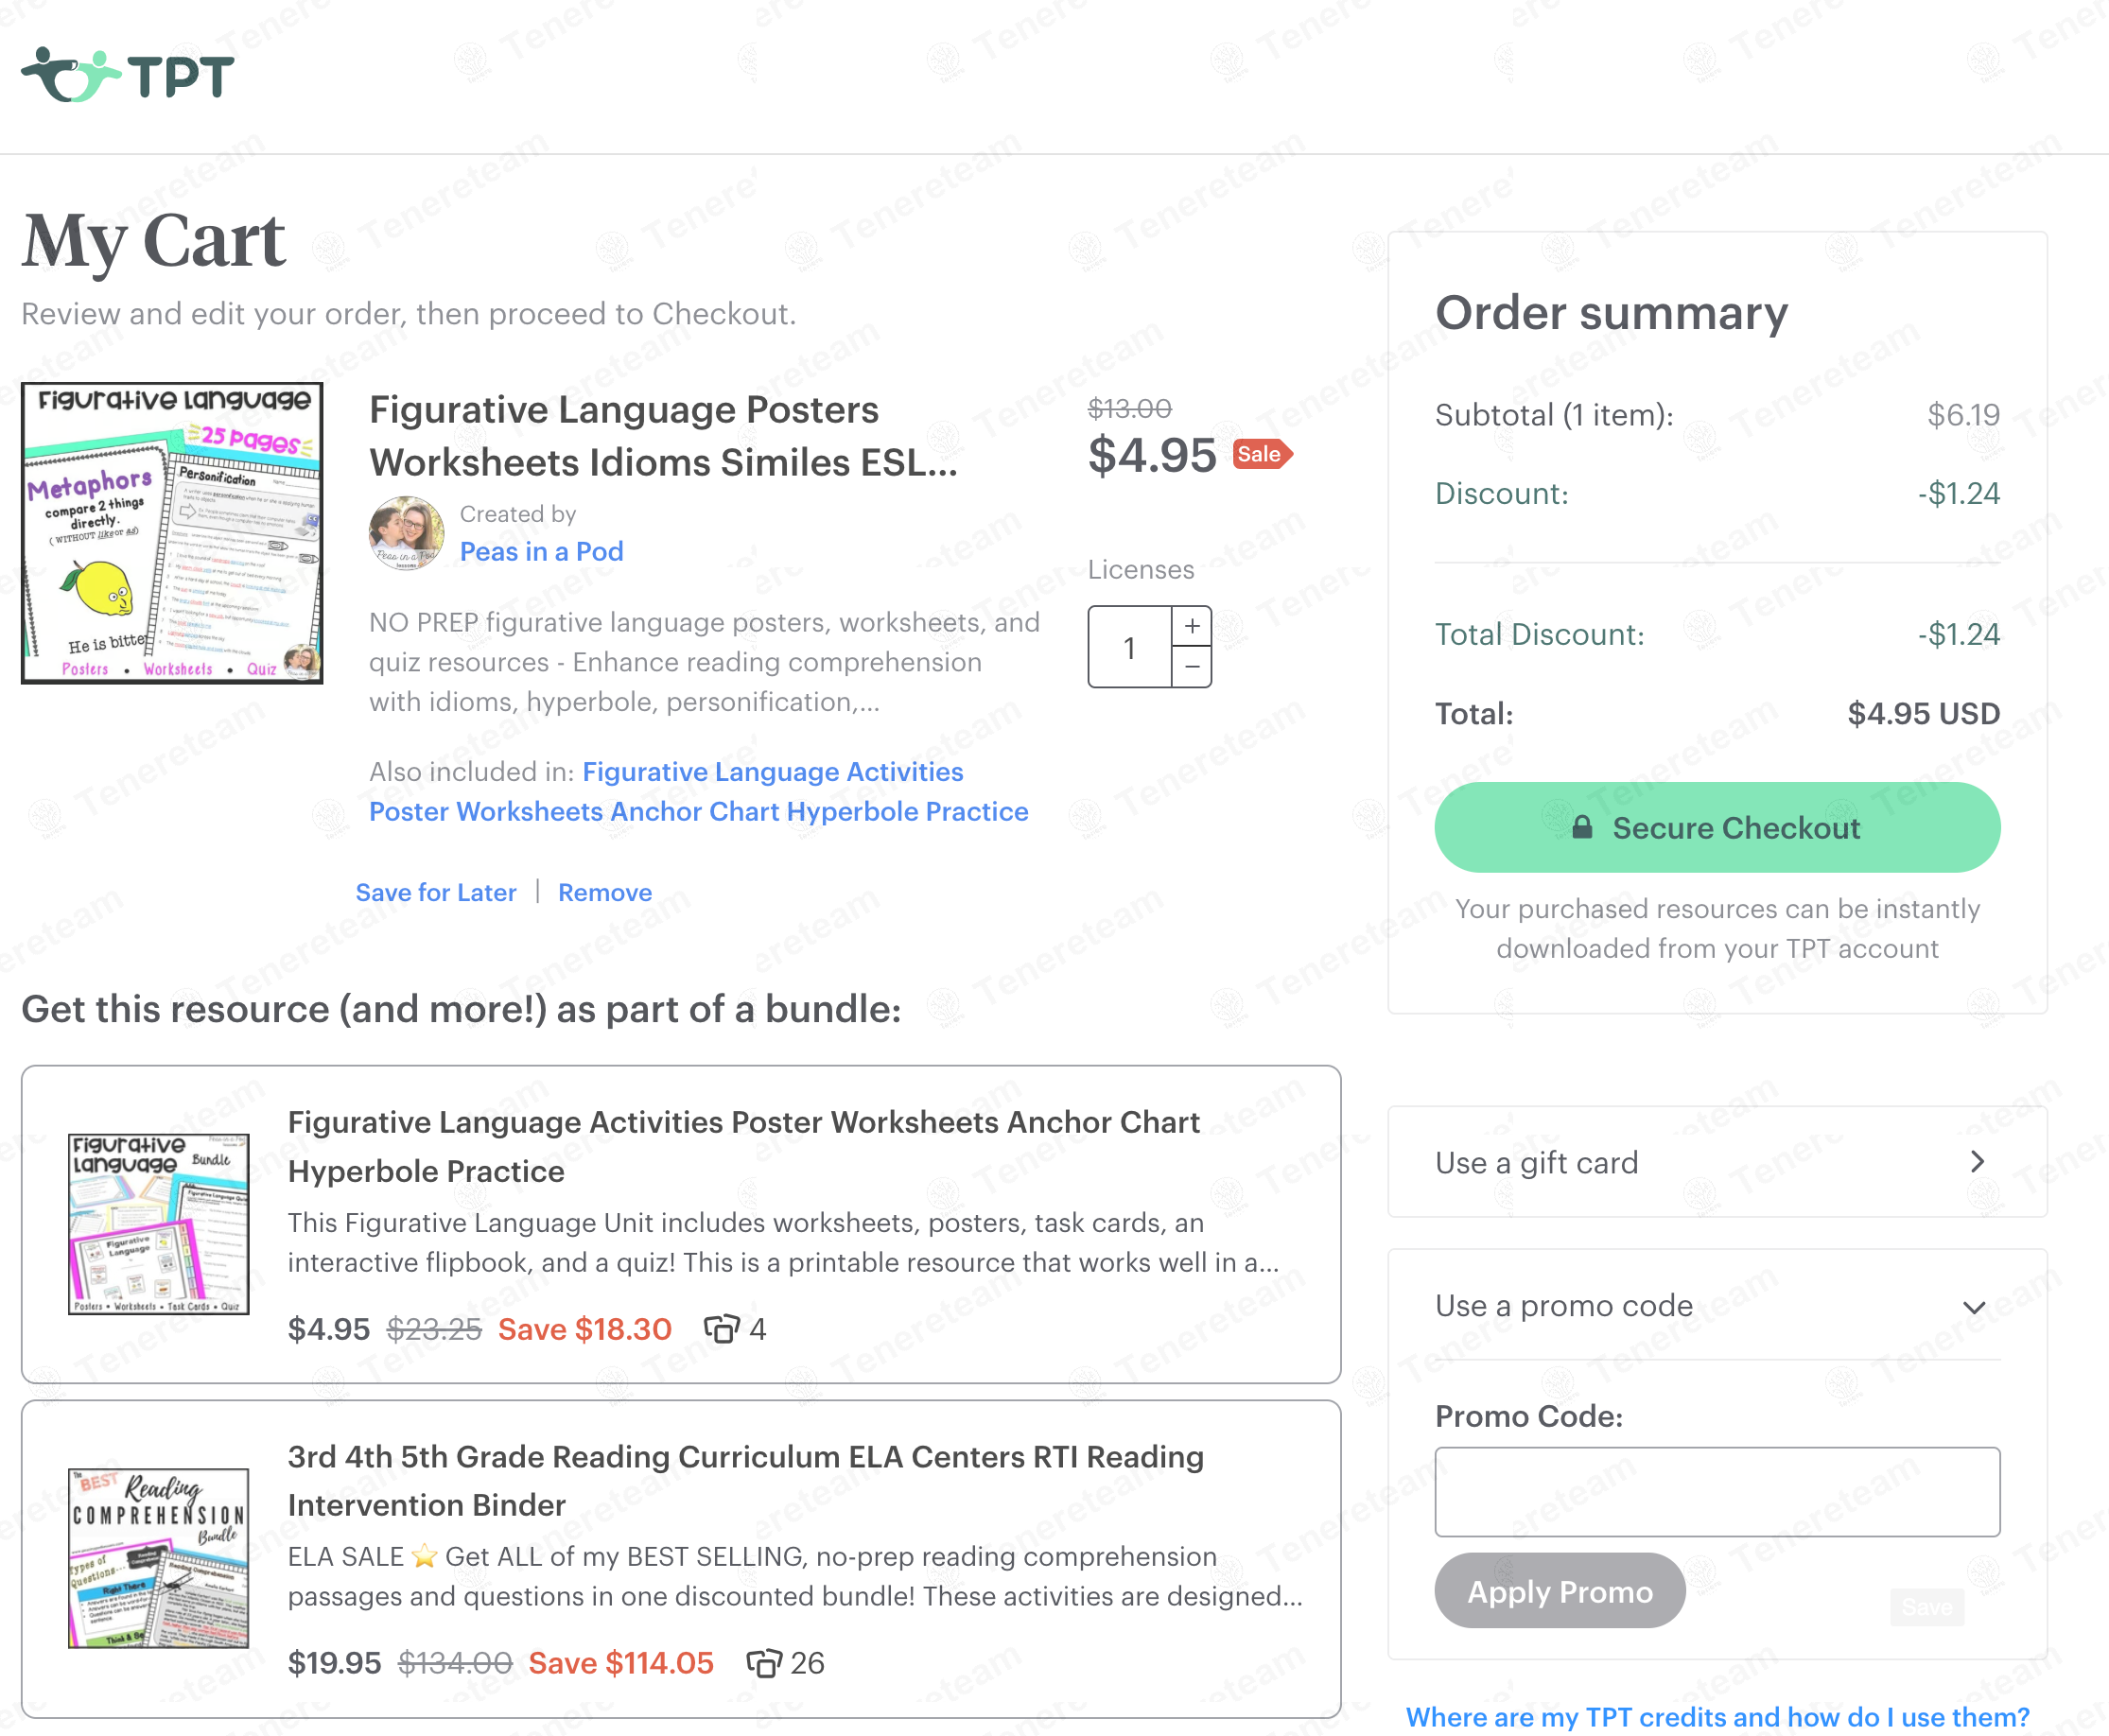Open the TPT credits help link
Screen dimensions: 2109x1736
click(1717, 1717)
